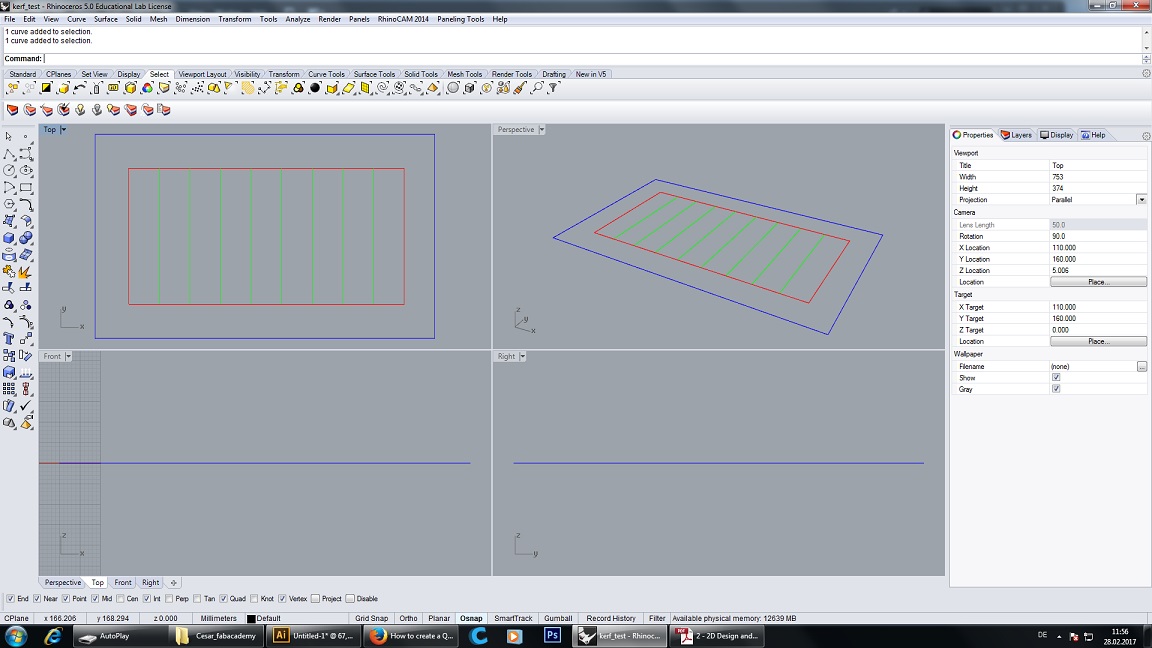Open the Projection dropdown in Properties
The height and width of the screenshot is (648, 1152).
click(x=1141, y=200)
